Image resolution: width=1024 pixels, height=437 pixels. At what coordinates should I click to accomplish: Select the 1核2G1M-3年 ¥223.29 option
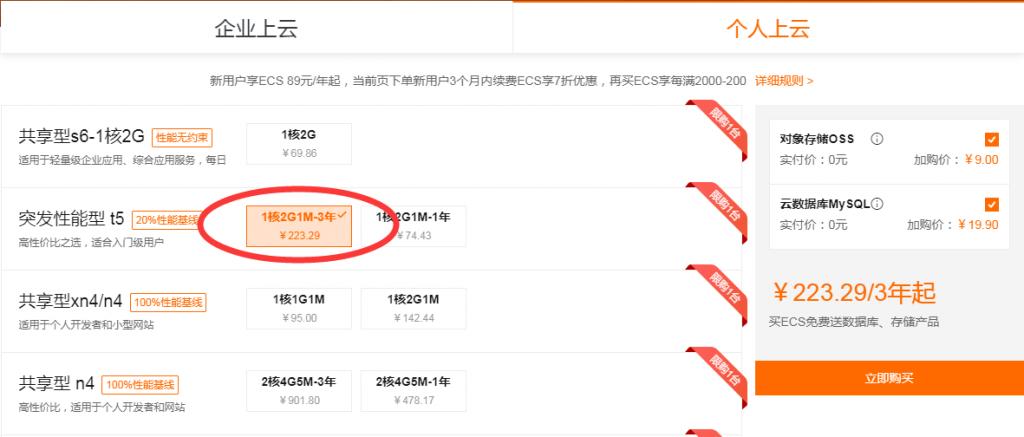coord(299,226)
